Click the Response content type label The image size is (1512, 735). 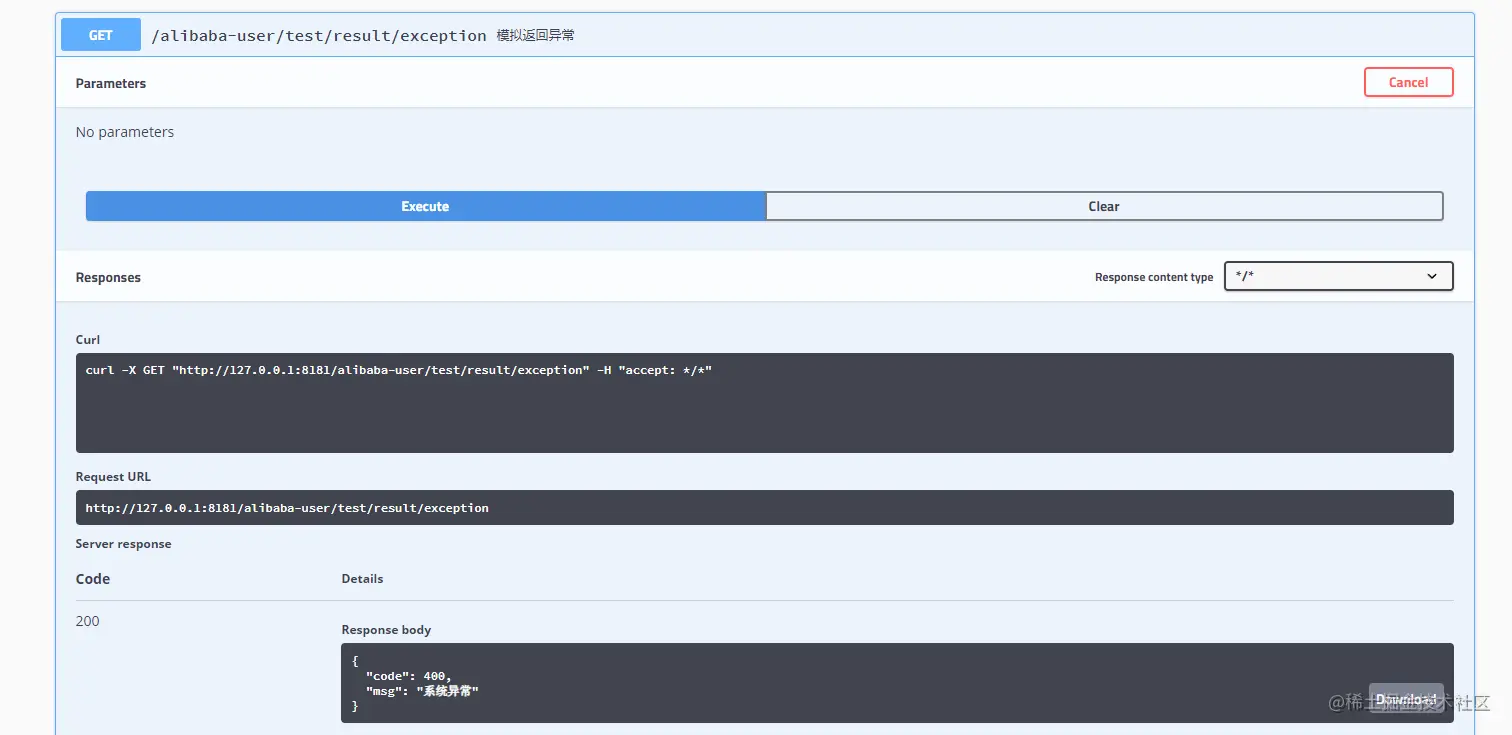[1154, 277]
